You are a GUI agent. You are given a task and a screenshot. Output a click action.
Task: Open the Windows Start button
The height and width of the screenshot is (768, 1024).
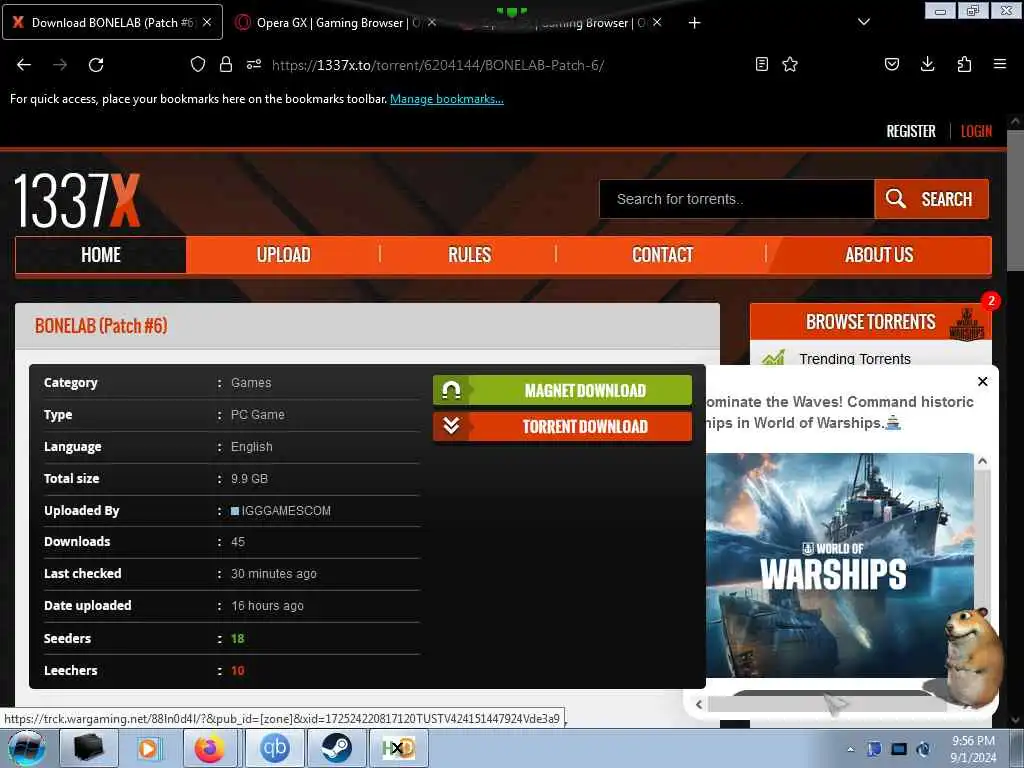click(27, 748)
